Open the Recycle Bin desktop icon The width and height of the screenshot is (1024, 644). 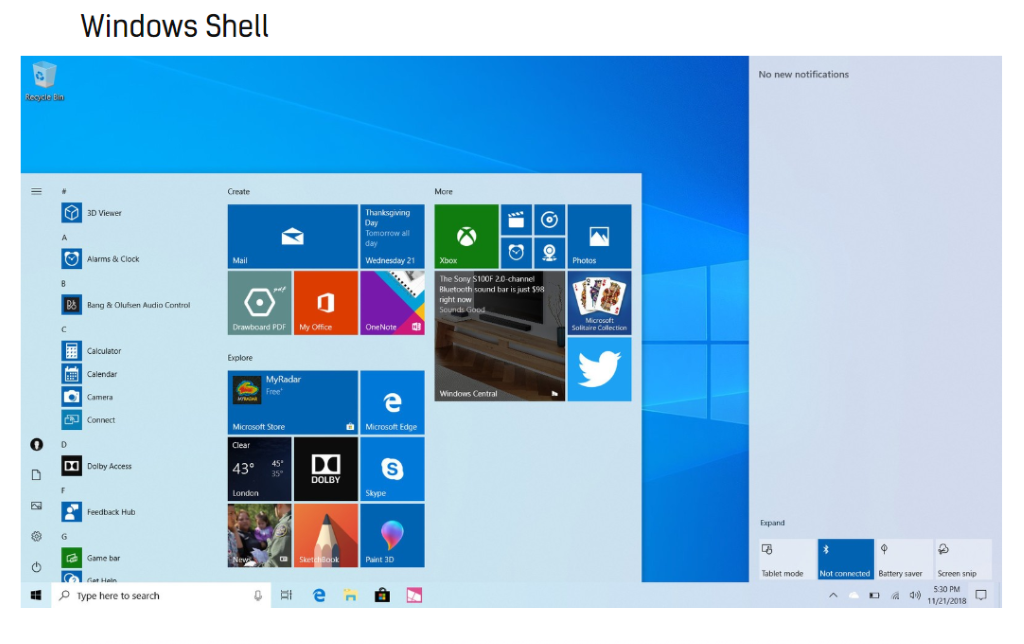tap(44, 80)
